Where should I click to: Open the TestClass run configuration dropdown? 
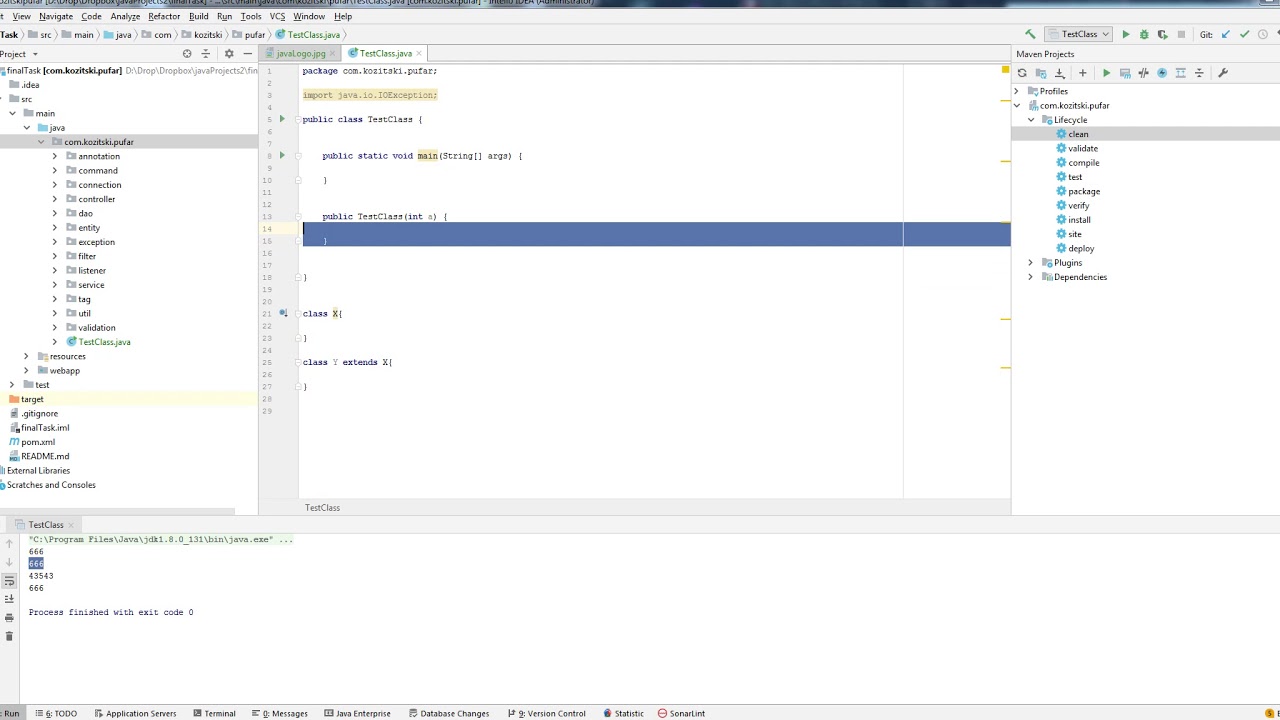(1079, 34)
